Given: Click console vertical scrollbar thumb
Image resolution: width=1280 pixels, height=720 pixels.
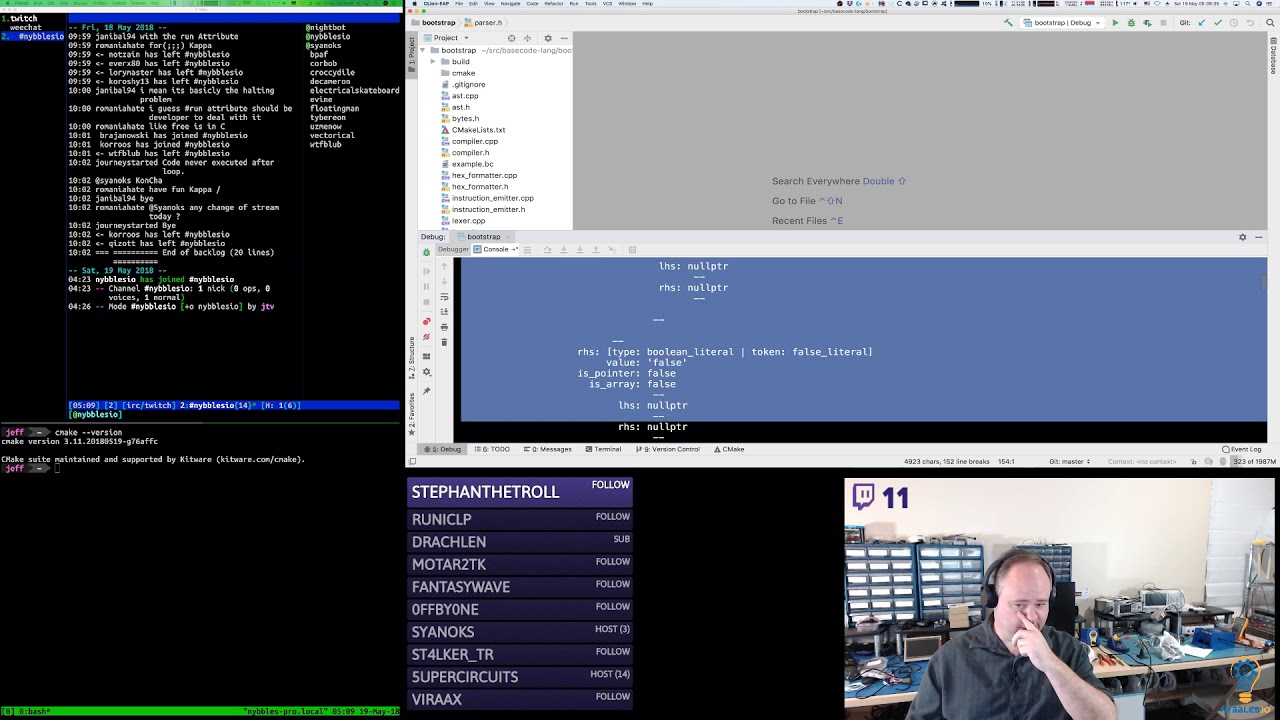Looking at the screenshot, I should pyautogui.click(x=1263, y=285).
